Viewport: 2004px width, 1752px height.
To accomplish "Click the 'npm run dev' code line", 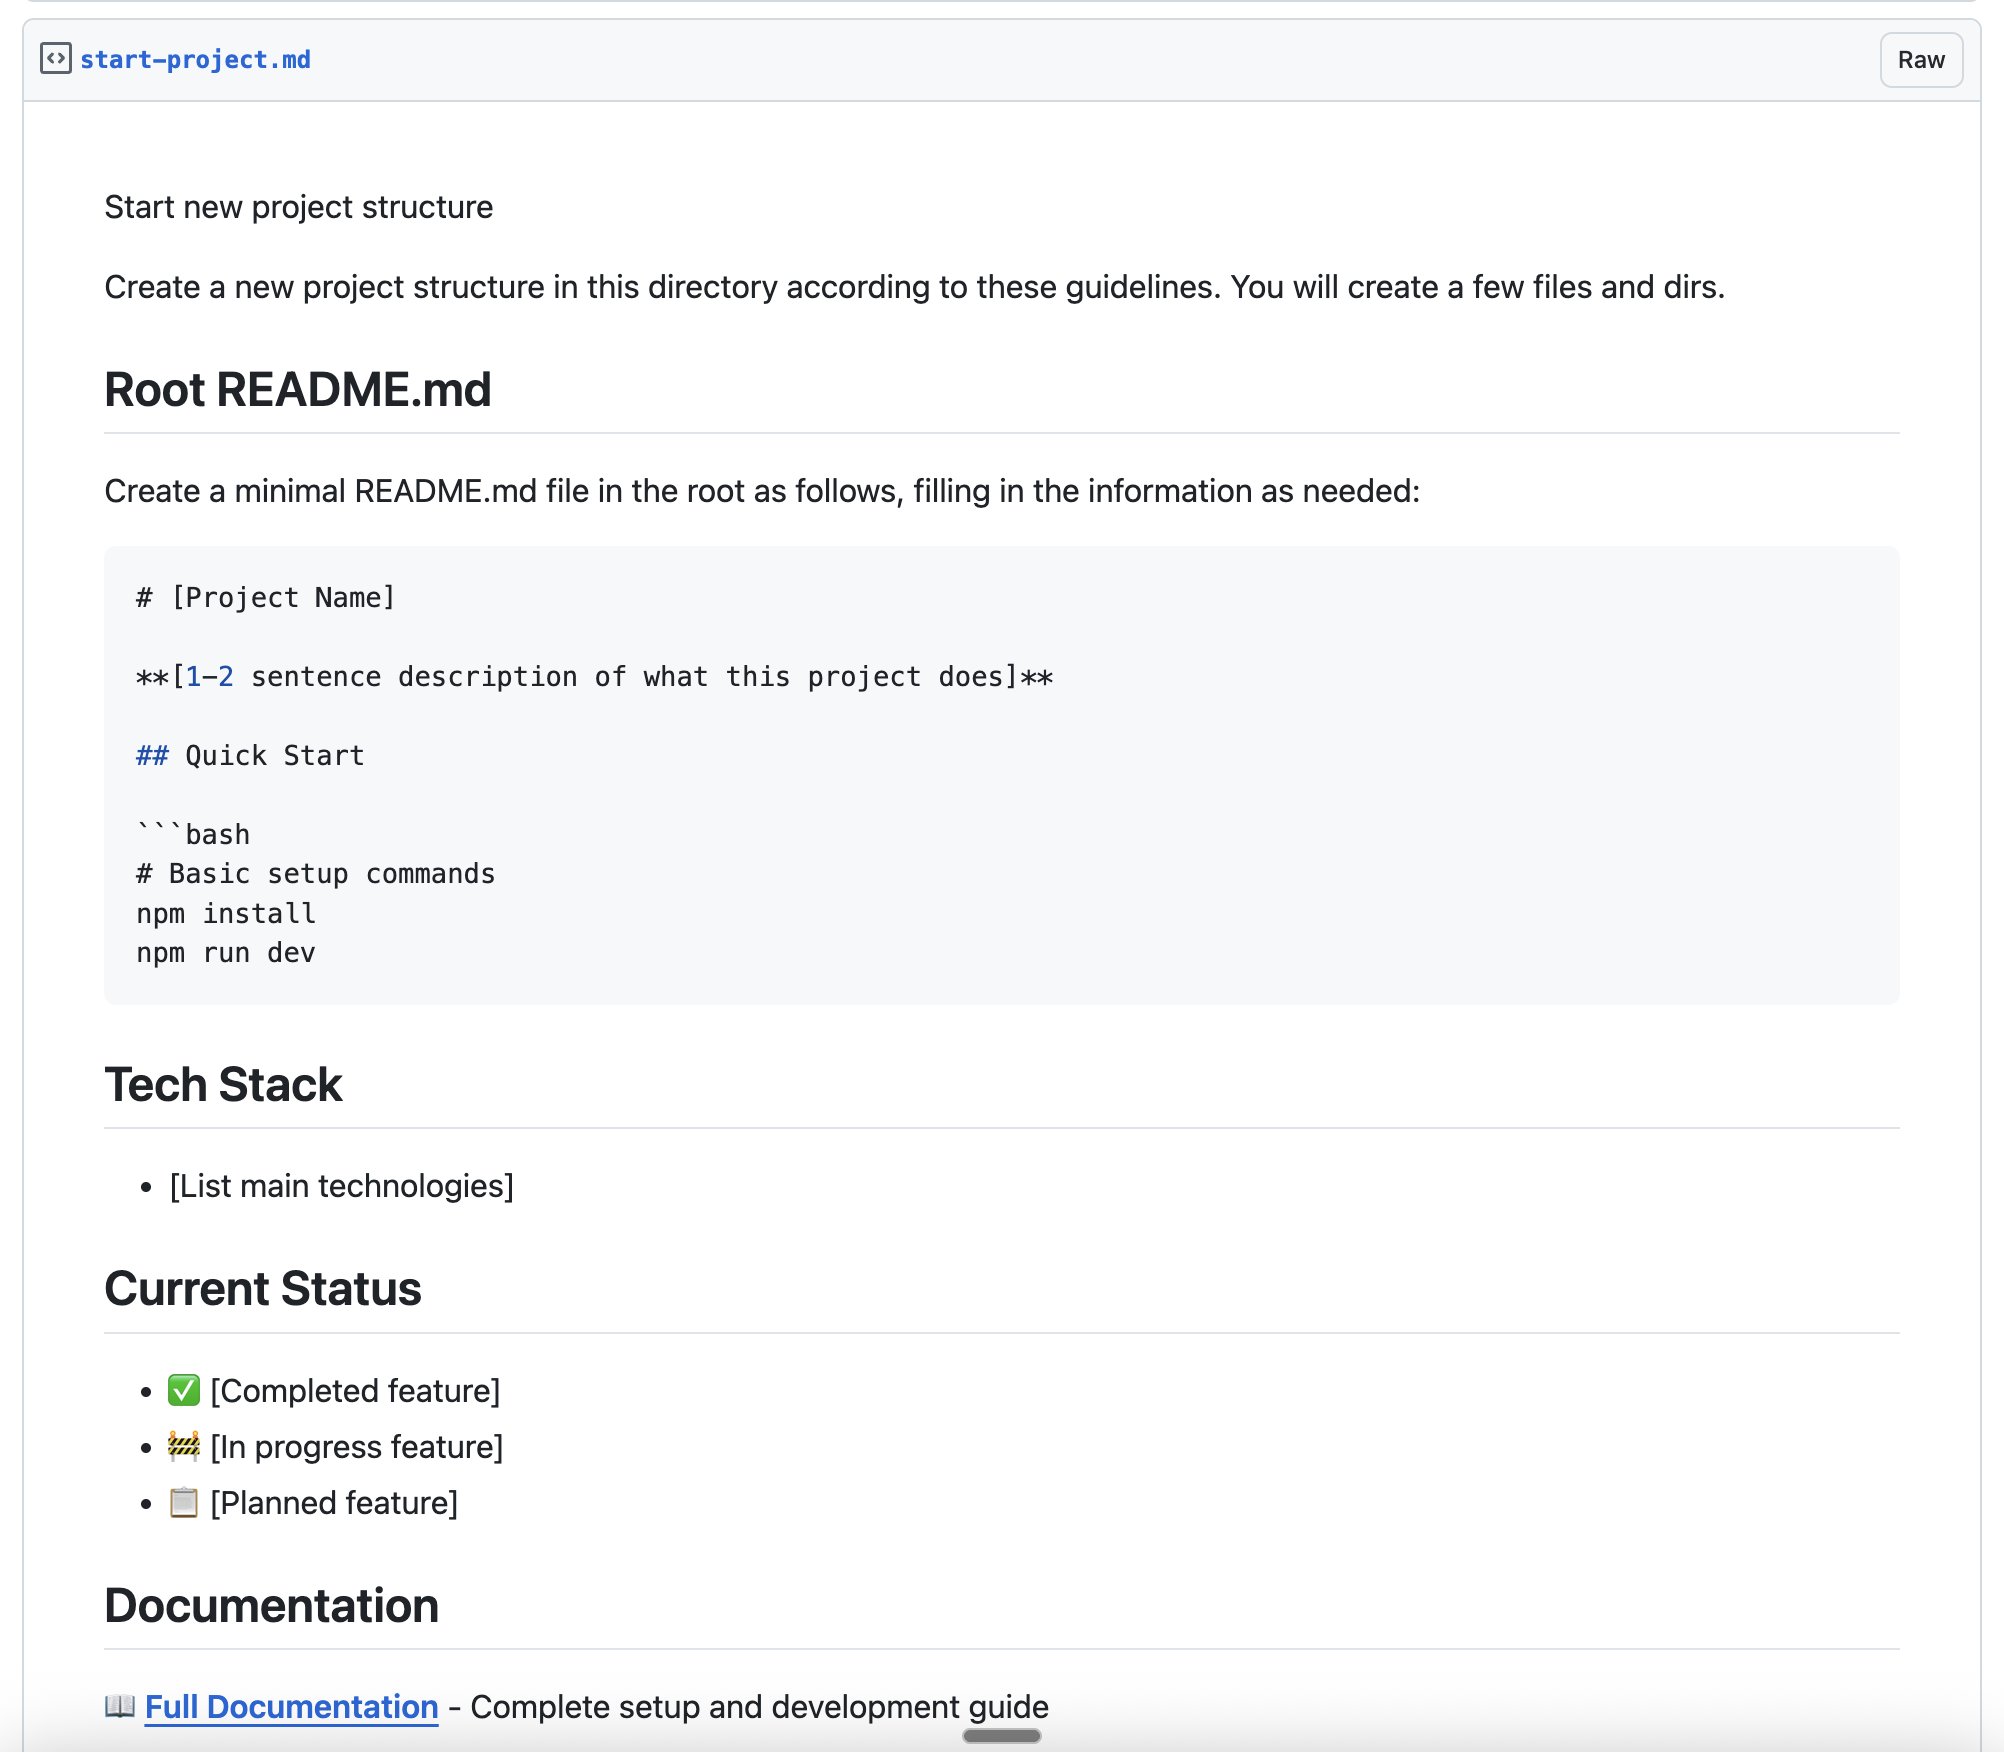I will [x=226, y=952].
